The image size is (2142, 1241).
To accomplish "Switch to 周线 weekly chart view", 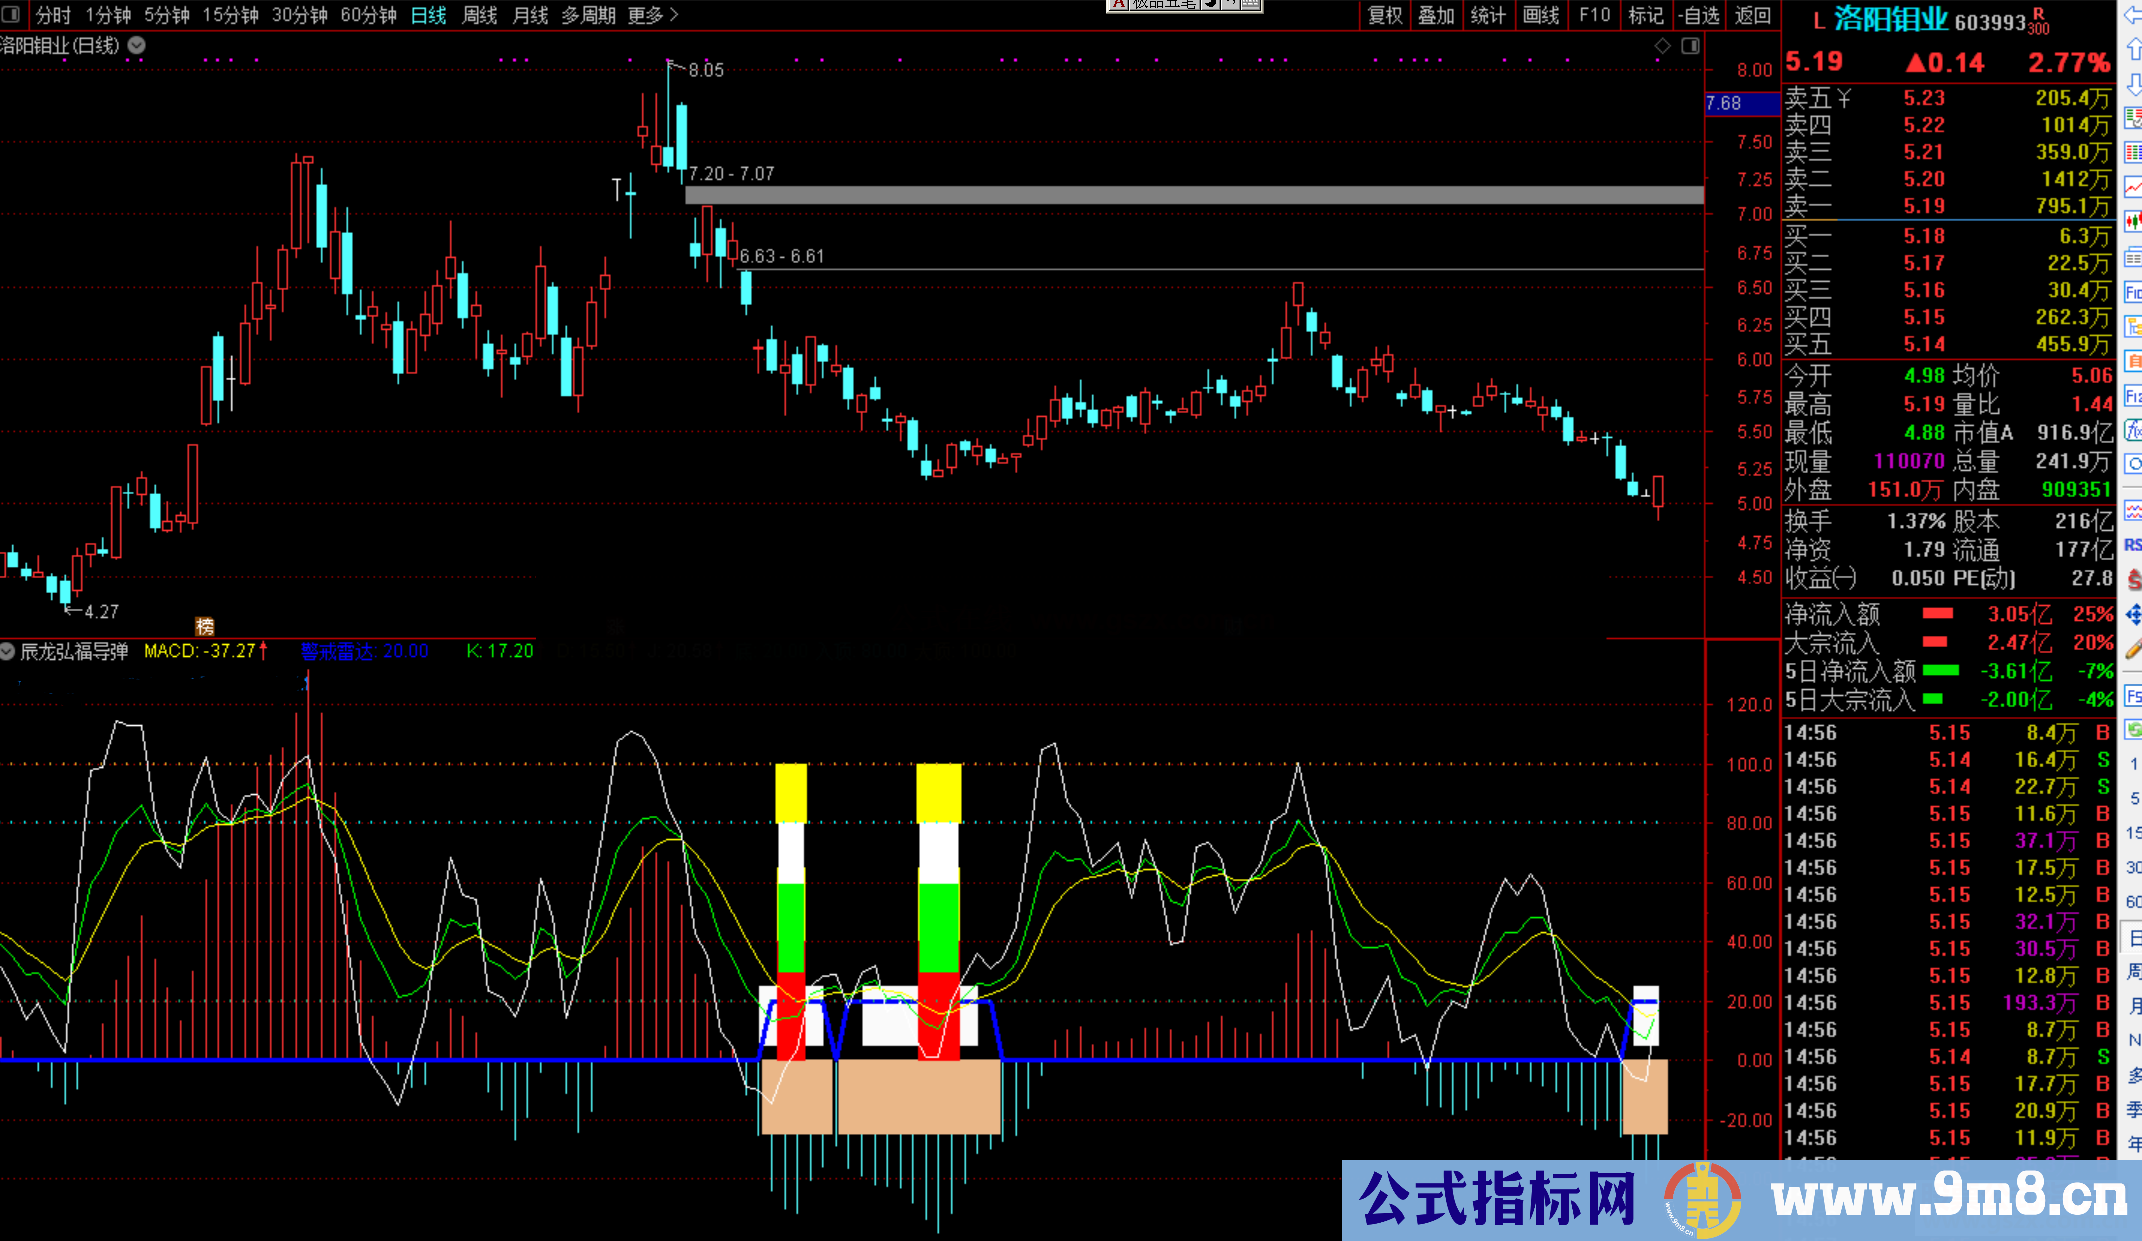I will [478, 15].
